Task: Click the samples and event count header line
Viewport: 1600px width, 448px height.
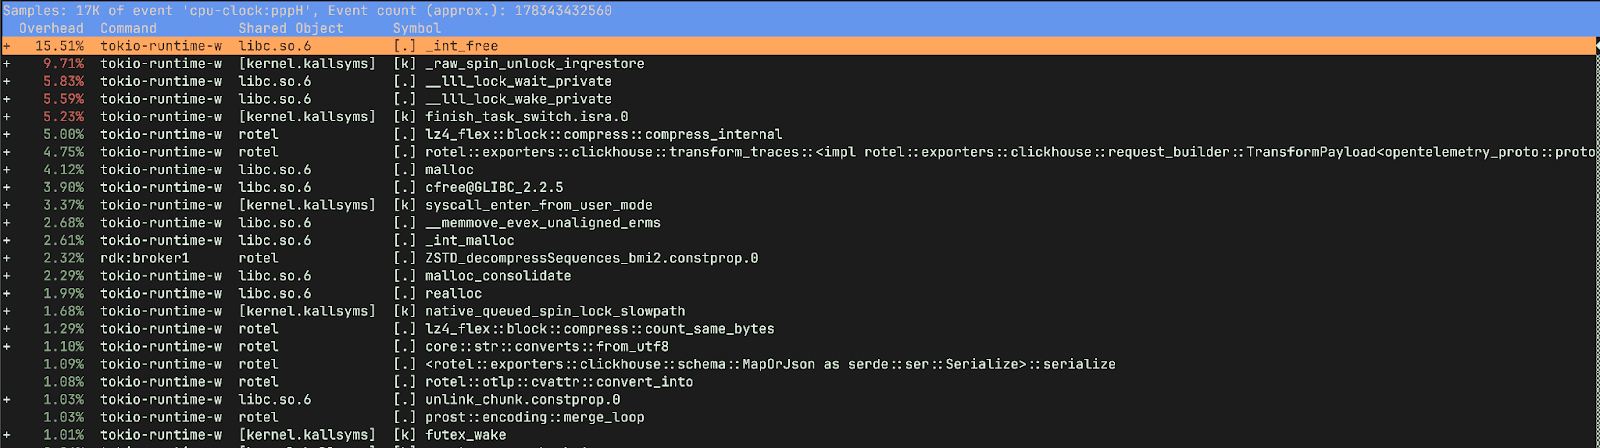Action: (308, 10)
